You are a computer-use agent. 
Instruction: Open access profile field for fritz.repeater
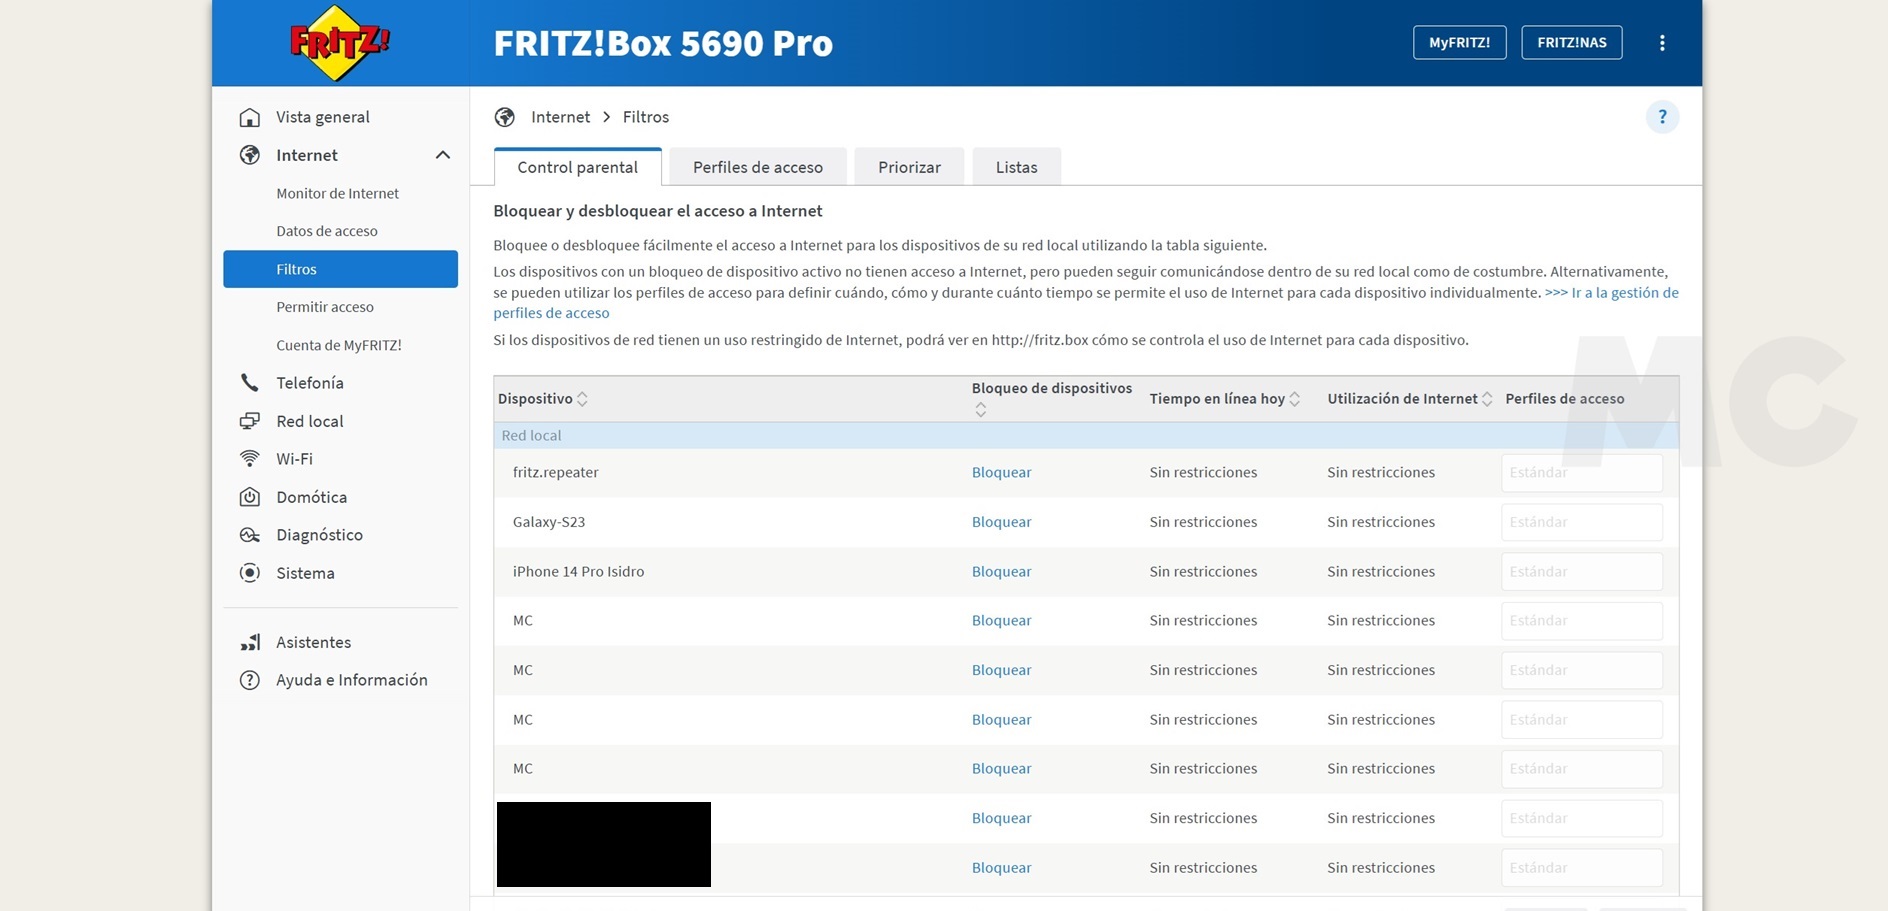click(x=1581, y=473)
